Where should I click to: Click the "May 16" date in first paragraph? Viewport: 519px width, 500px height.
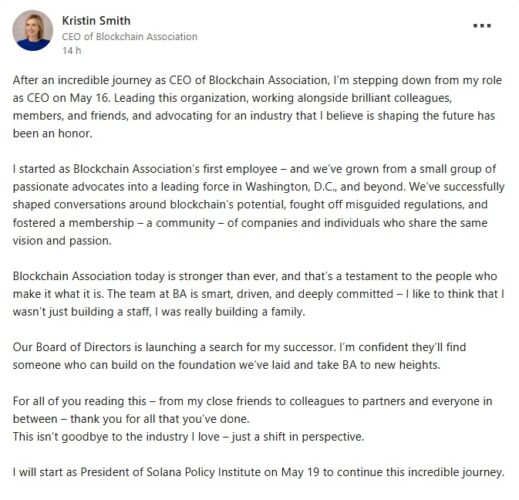pyautogui.click(x=89, y=98)
